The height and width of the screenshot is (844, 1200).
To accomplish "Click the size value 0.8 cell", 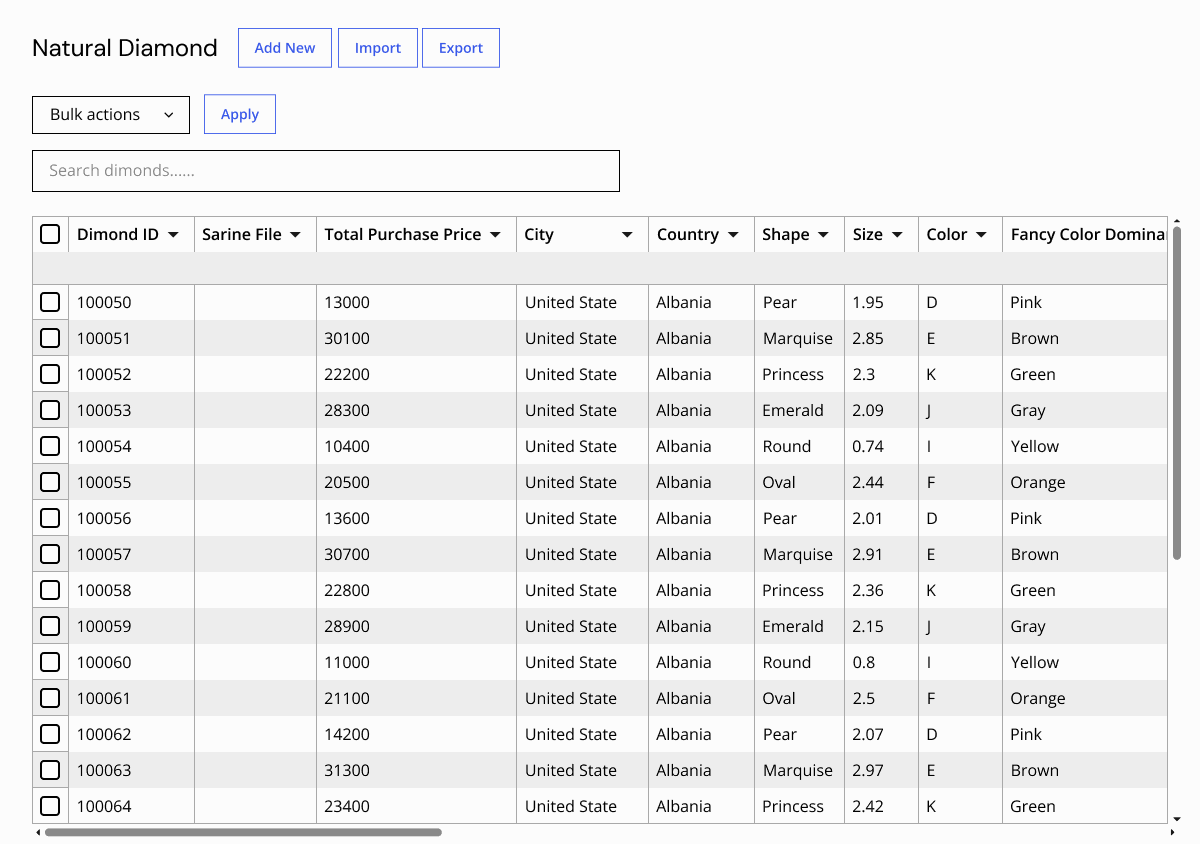I will [881, 662].
